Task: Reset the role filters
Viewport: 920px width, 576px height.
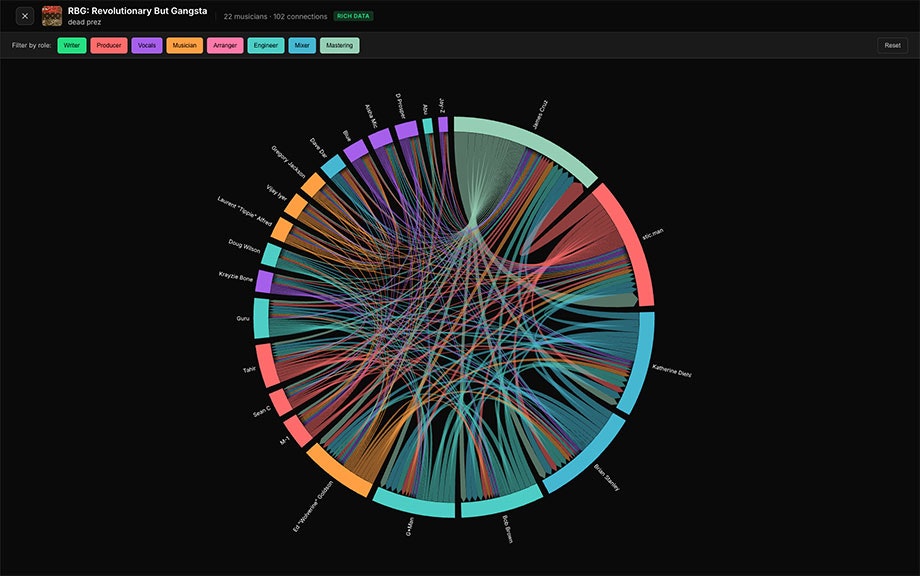Action: pyautogui.click(x=892, y=45)
